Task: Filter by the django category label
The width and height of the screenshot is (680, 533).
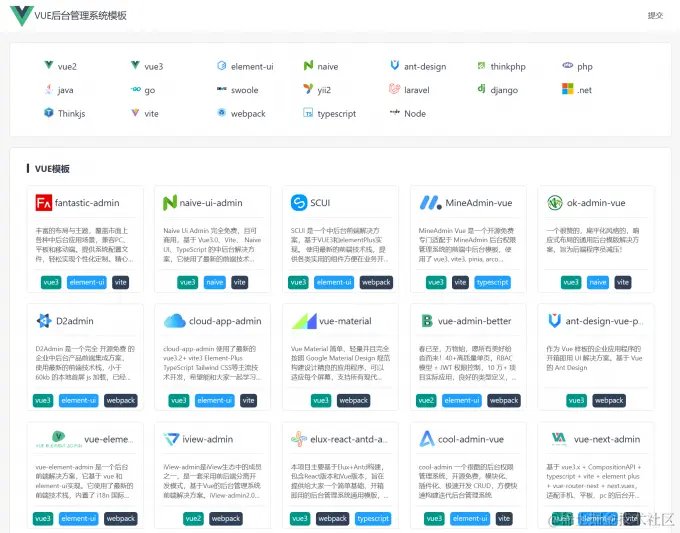Action: pos(504,90)
